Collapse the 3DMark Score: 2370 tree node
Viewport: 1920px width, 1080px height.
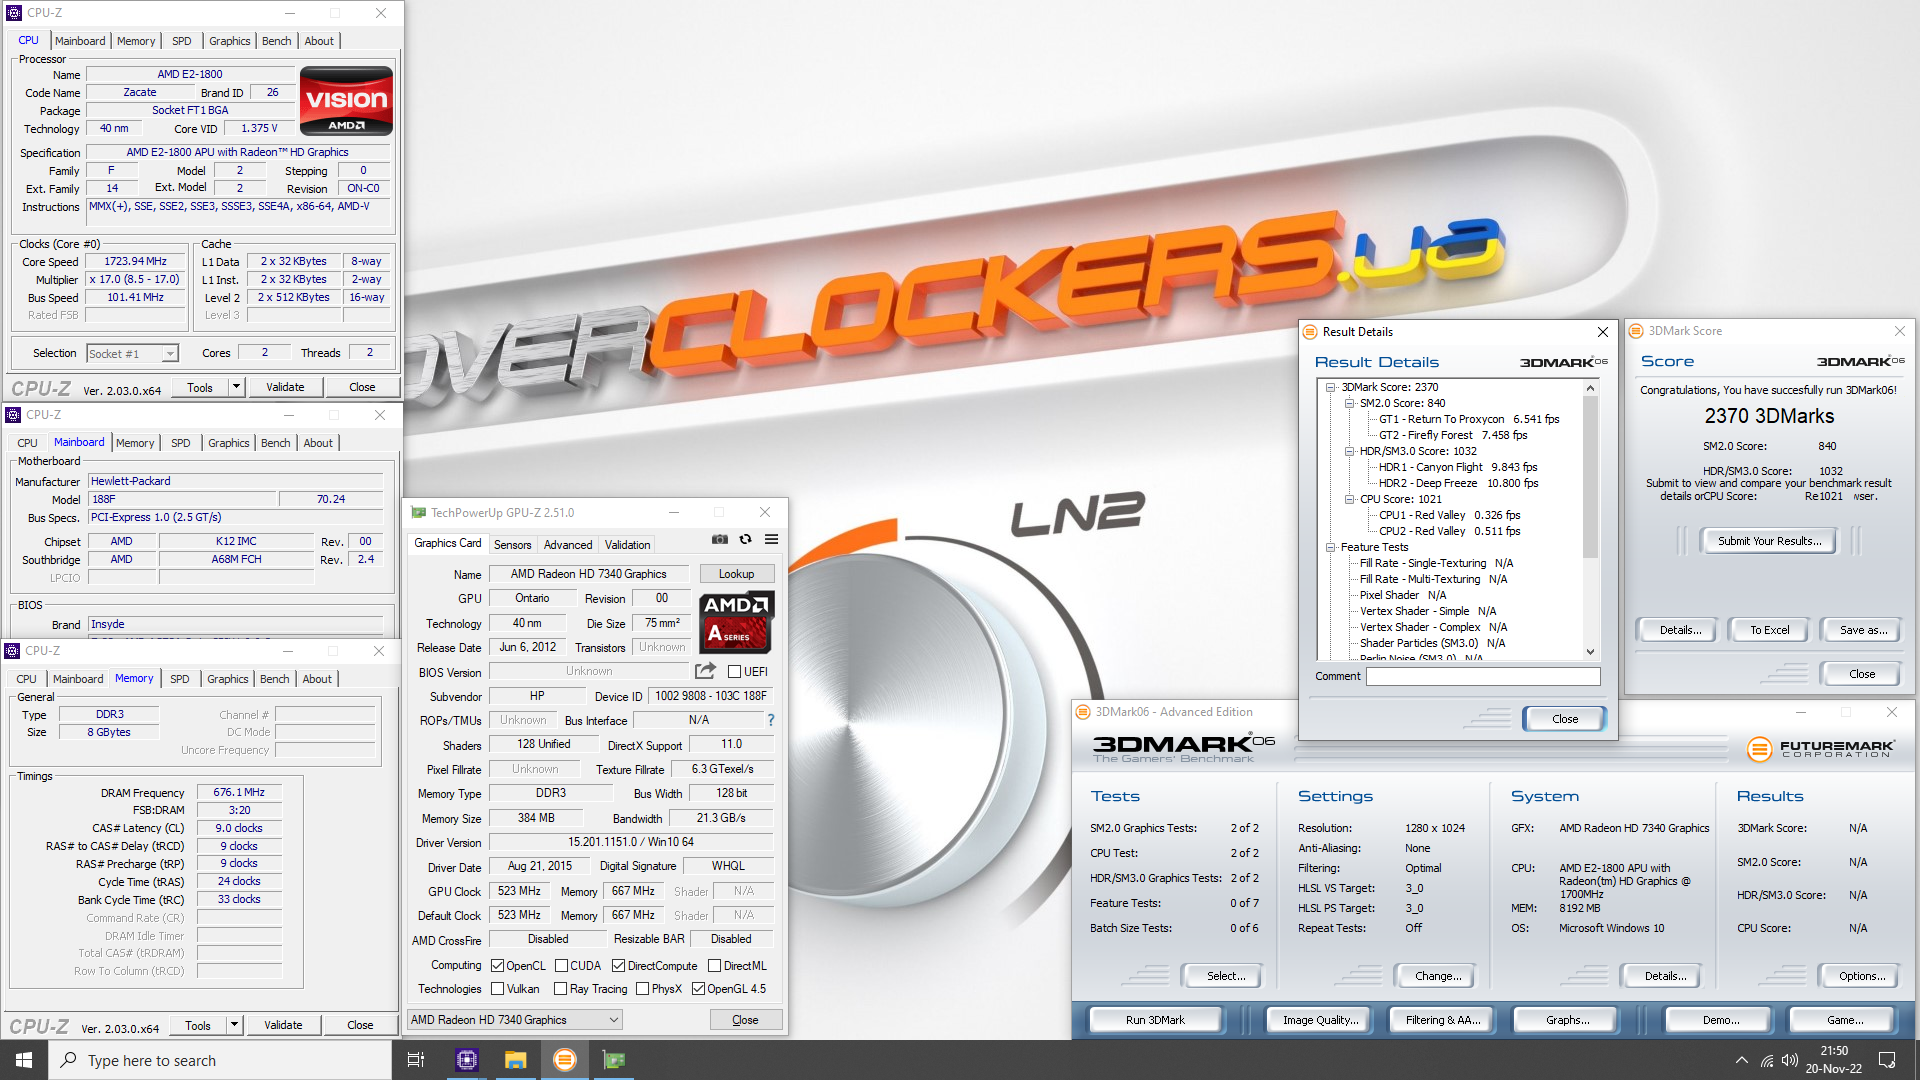tap(1331, 387)
